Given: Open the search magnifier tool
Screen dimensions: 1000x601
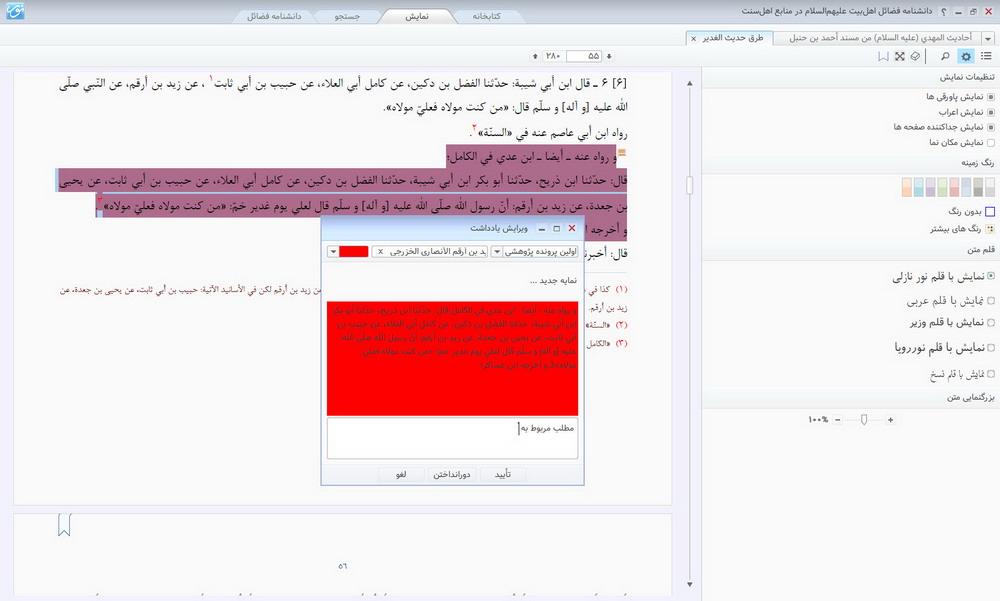Looking at the screenshot, I should [945, 56].
